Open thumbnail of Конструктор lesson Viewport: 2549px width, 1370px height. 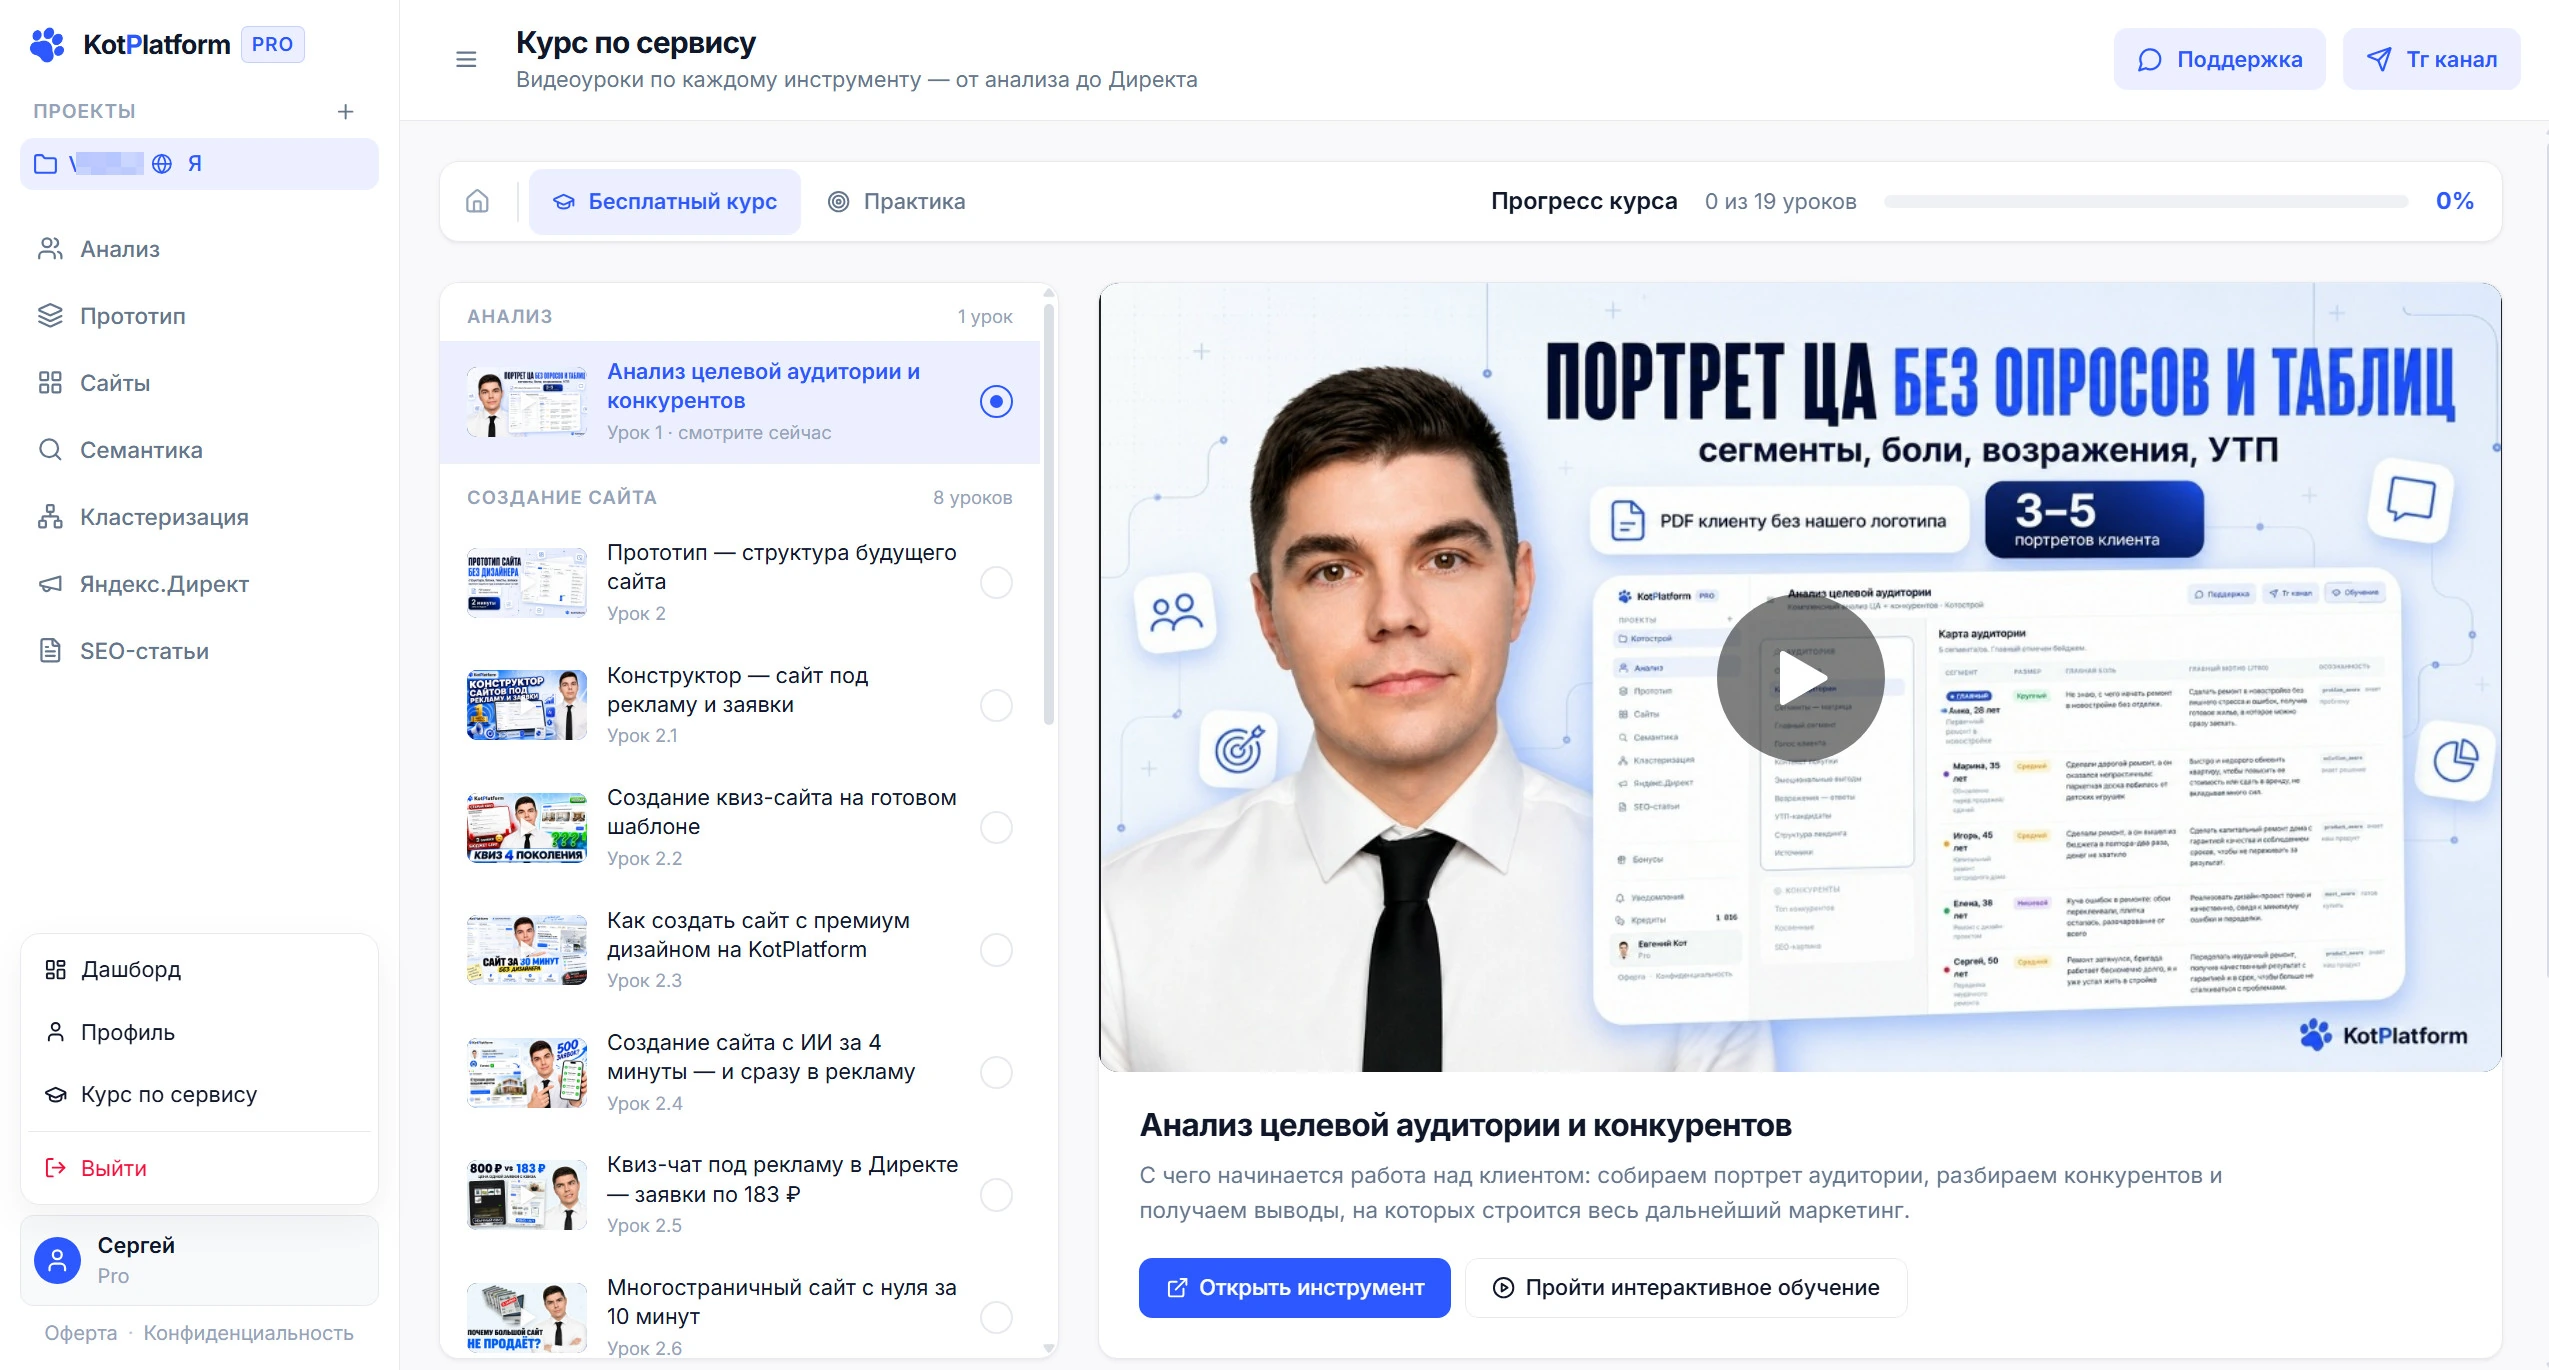click(527, 705)
